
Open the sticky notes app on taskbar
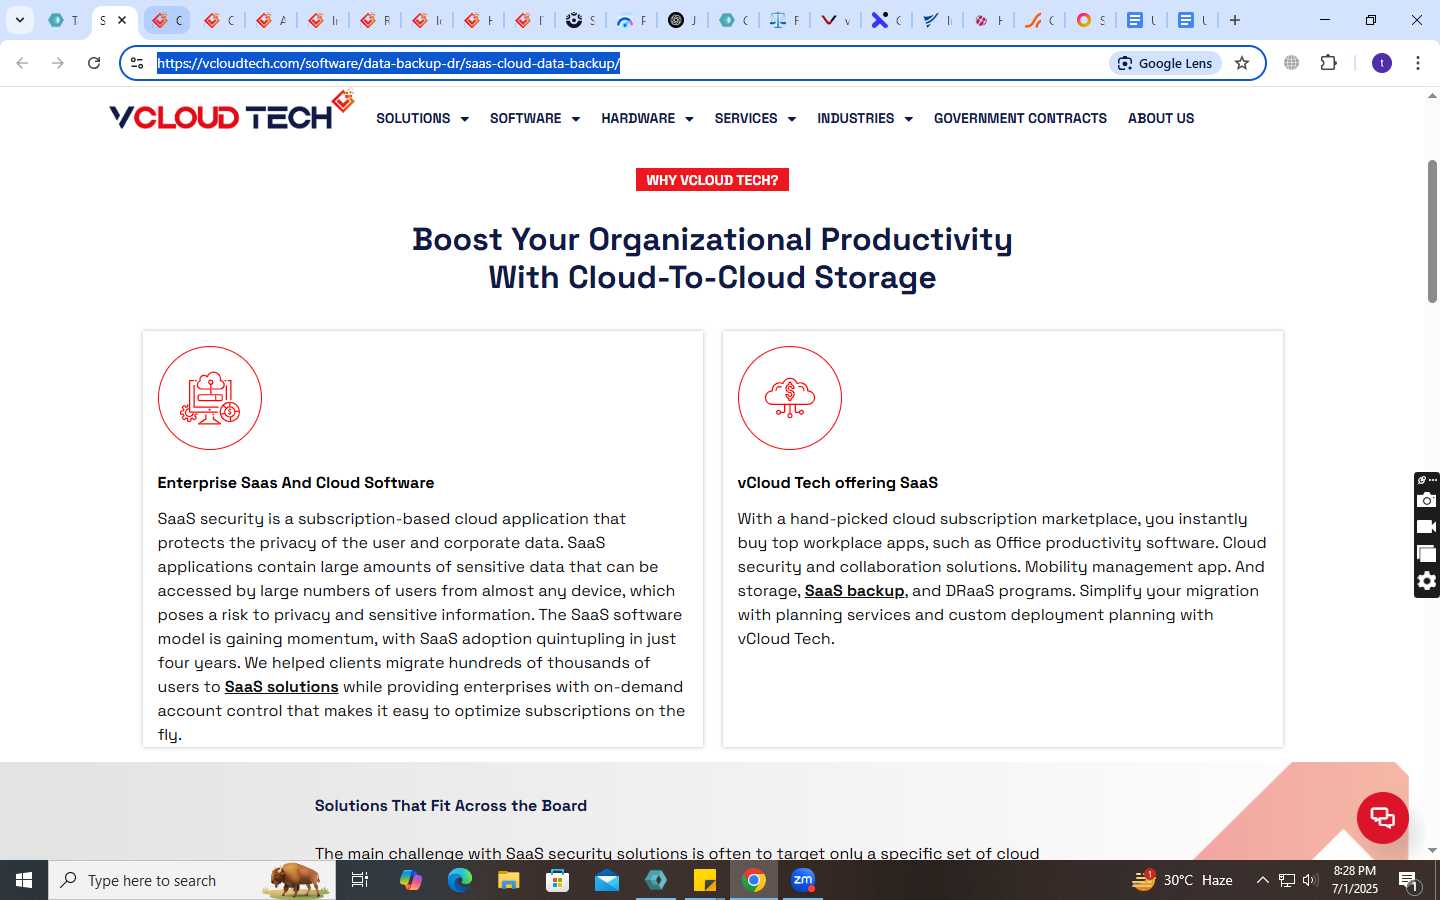click(705, 880)
